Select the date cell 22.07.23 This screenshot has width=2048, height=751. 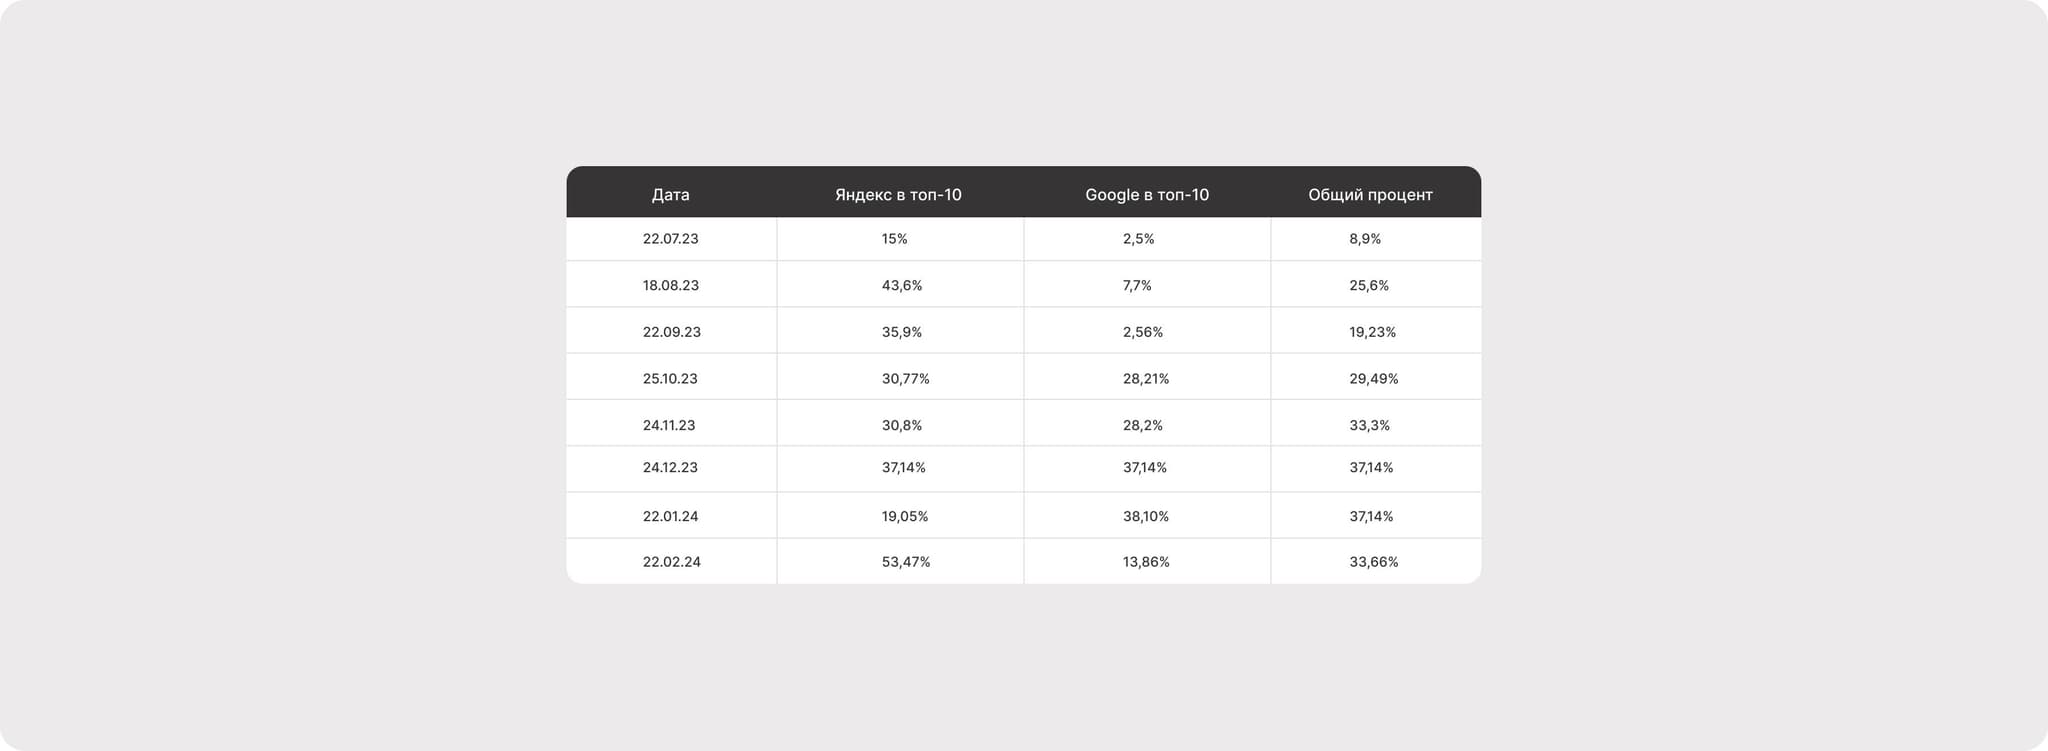(670, 239)
